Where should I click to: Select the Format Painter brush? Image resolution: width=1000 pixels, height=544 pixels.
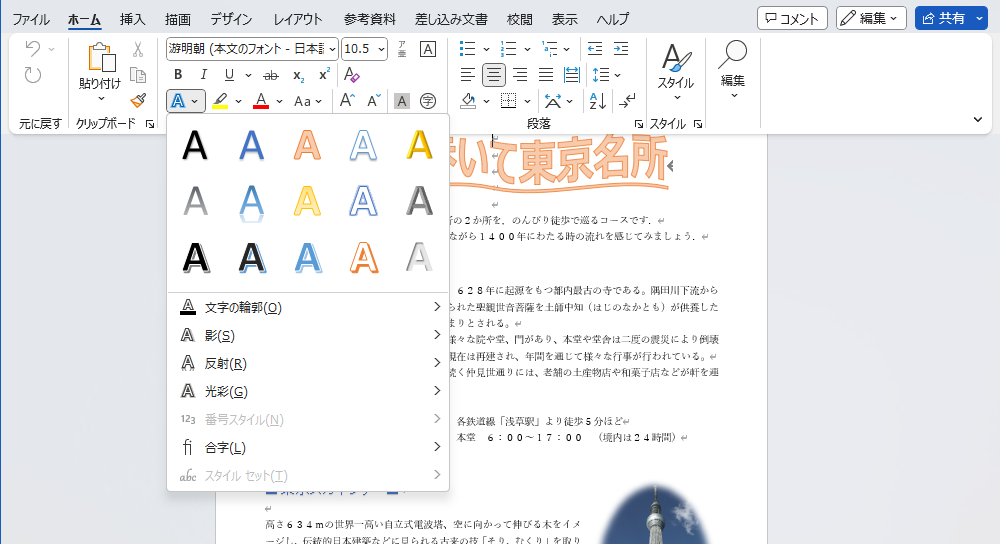click(138, 100)
